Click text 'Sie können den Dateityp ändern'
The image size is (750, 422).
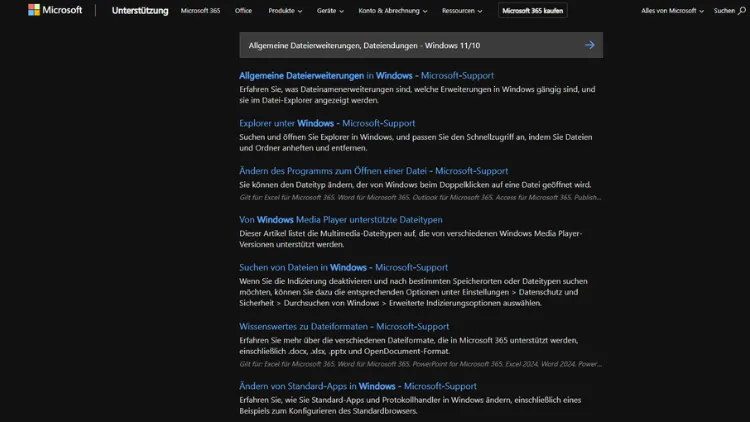point(415,185)
